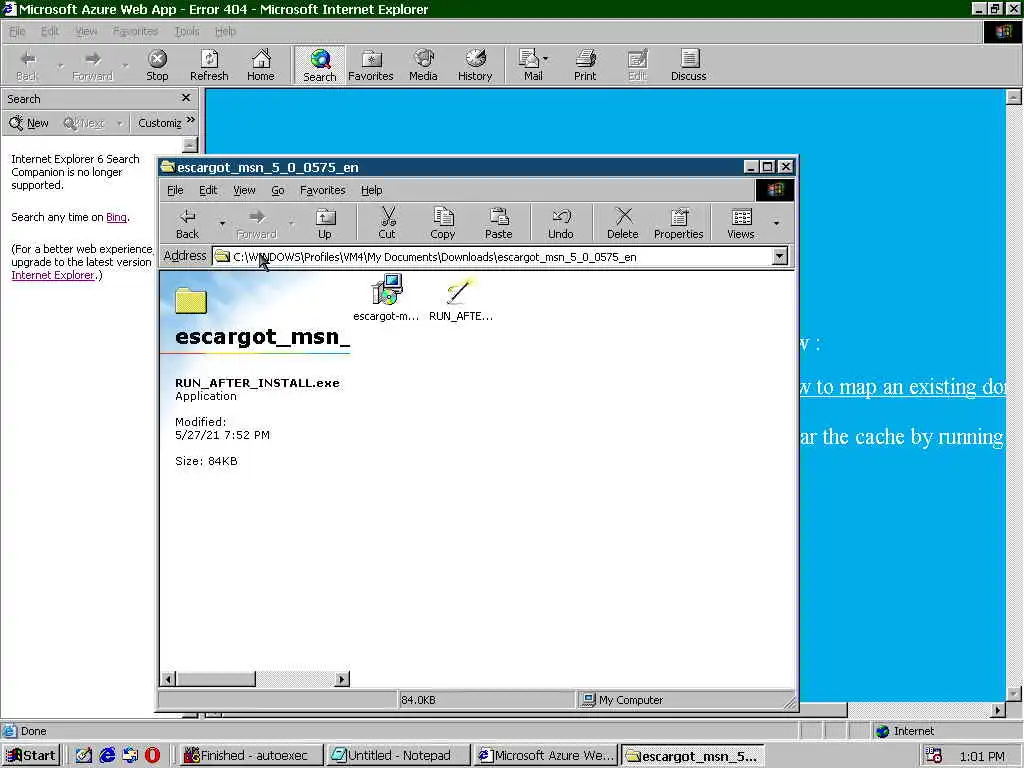The height and width of the screenshot is (768, 1024).
Task: Click the folder pane horizontal scrollbar right arrow
Action: coord(342,679)
